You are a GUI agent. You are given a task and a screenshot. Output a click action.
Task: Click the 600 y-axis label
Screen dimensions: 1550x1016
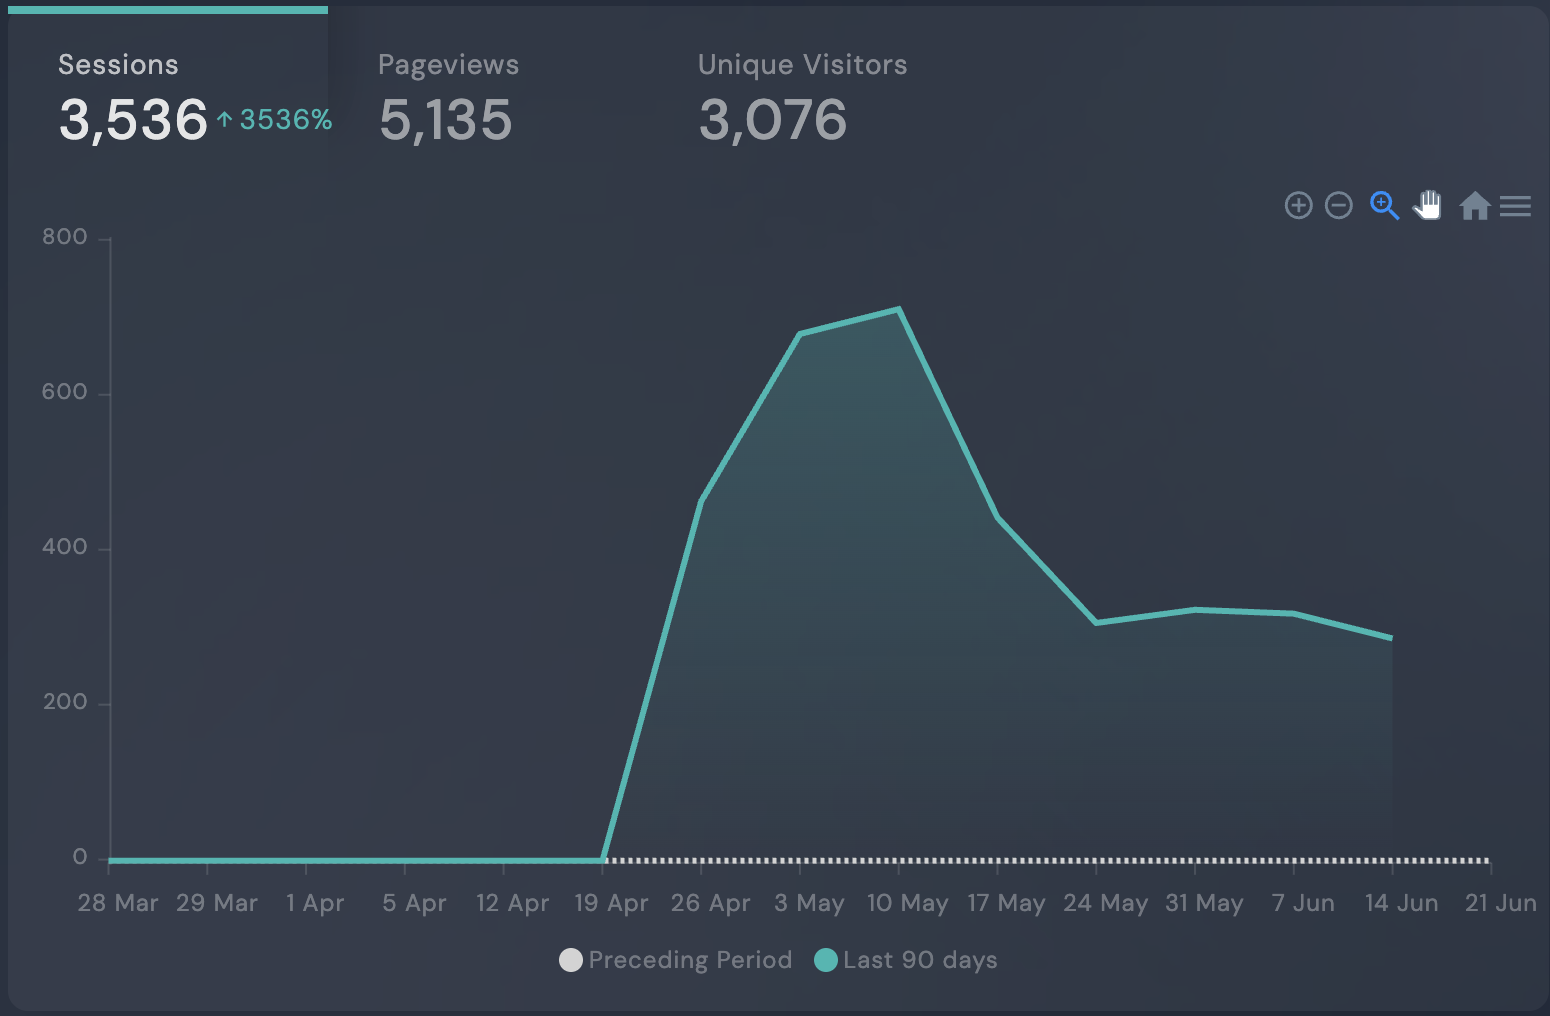65,392
